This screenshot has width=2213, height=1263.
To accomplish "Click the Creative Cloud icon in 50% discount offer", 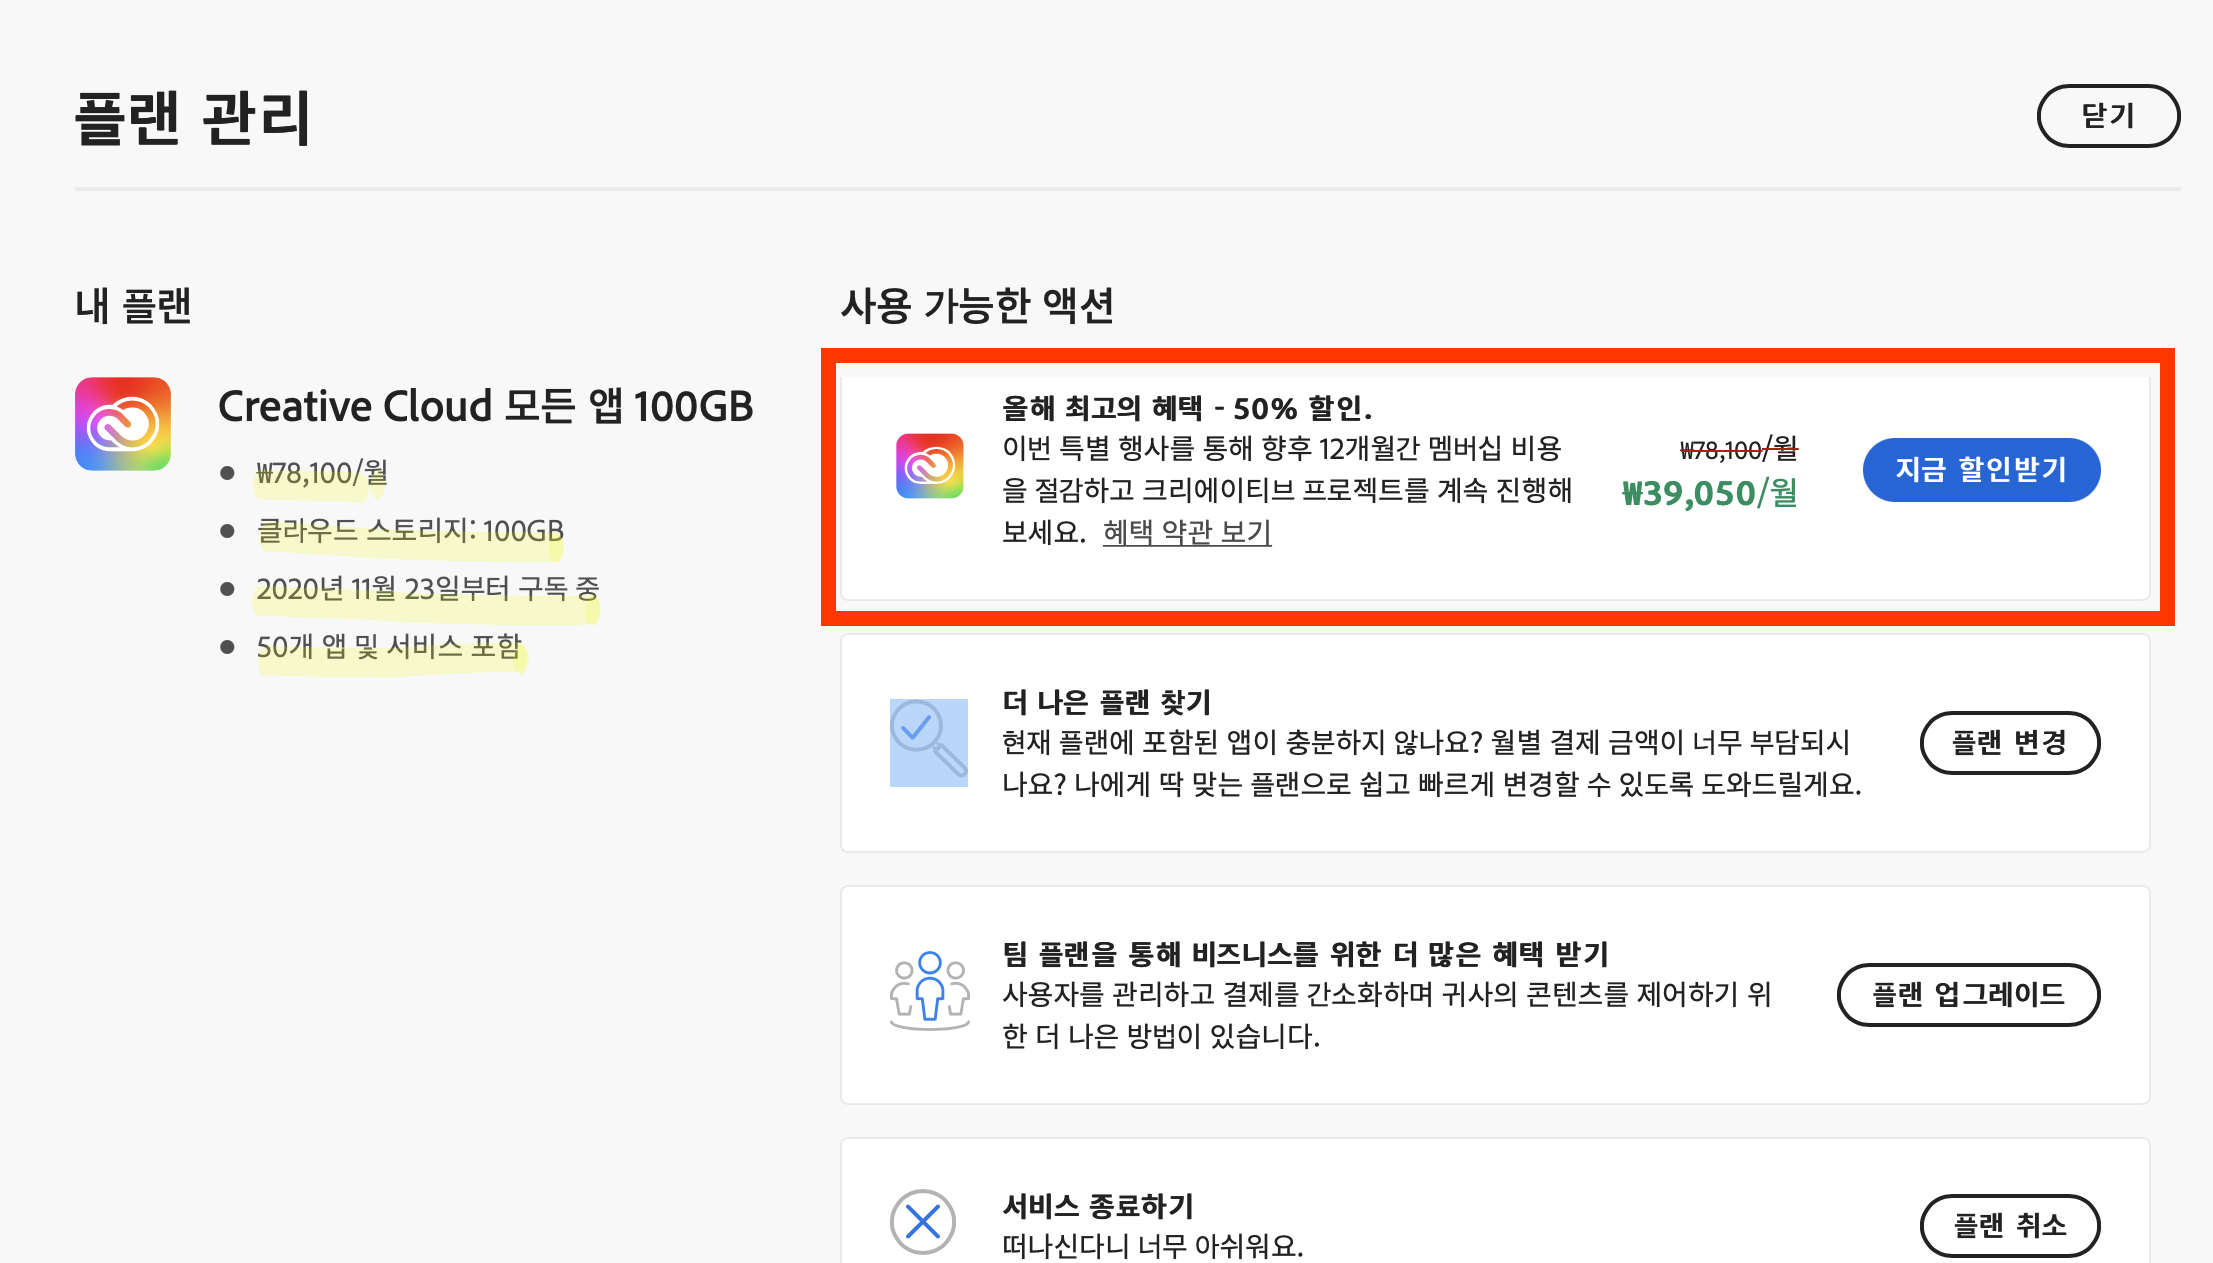I will point(929,466).
